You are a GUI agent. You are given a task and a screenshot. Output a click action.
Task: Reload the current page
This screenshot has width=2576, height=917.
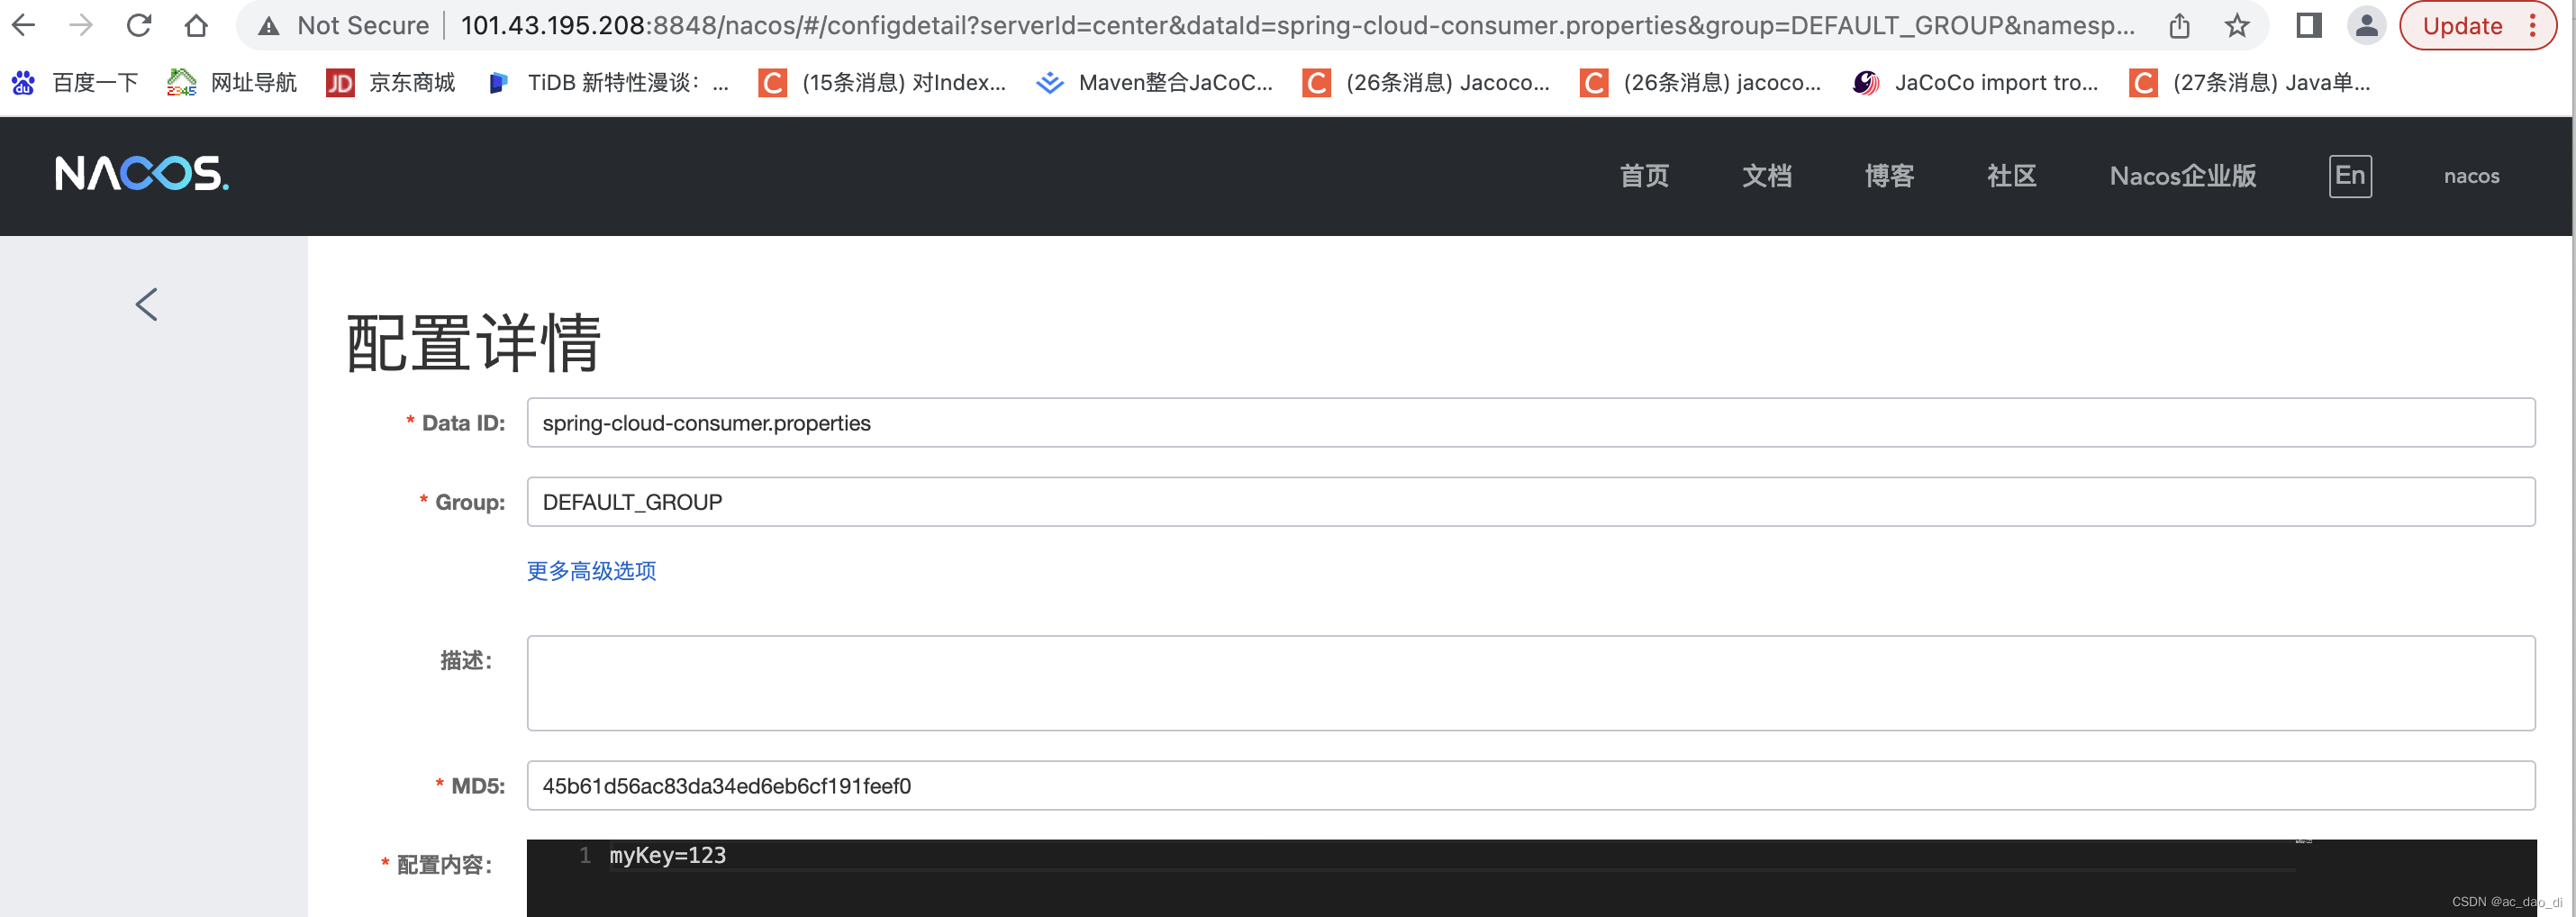[139, 26]
